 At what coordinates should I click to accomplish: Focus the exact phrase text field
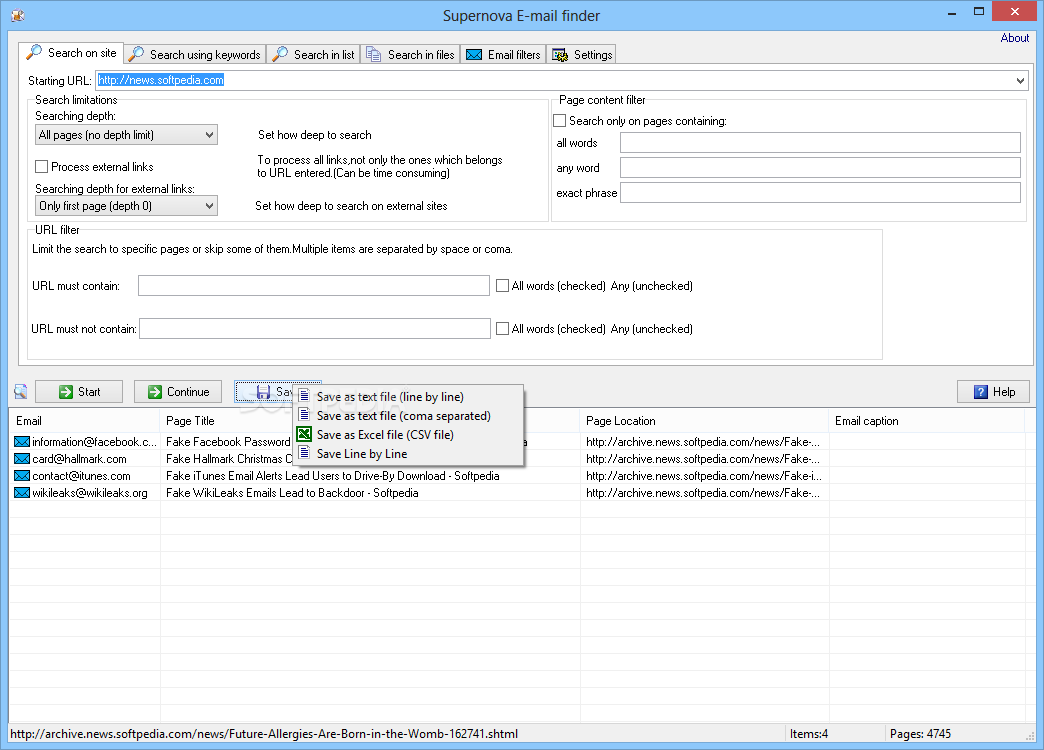[x=820, y=192]
